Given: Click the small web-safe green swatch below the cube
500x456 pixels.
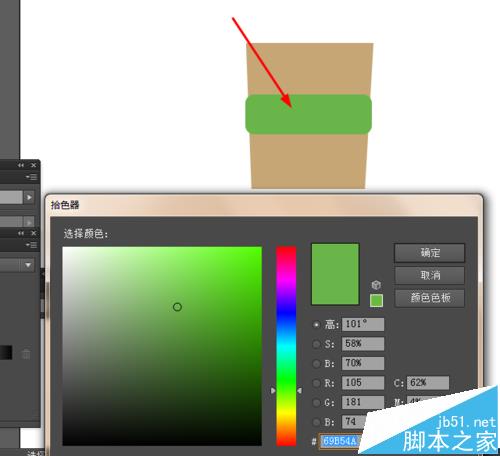Looking at the screenshot, I should 376,300.
